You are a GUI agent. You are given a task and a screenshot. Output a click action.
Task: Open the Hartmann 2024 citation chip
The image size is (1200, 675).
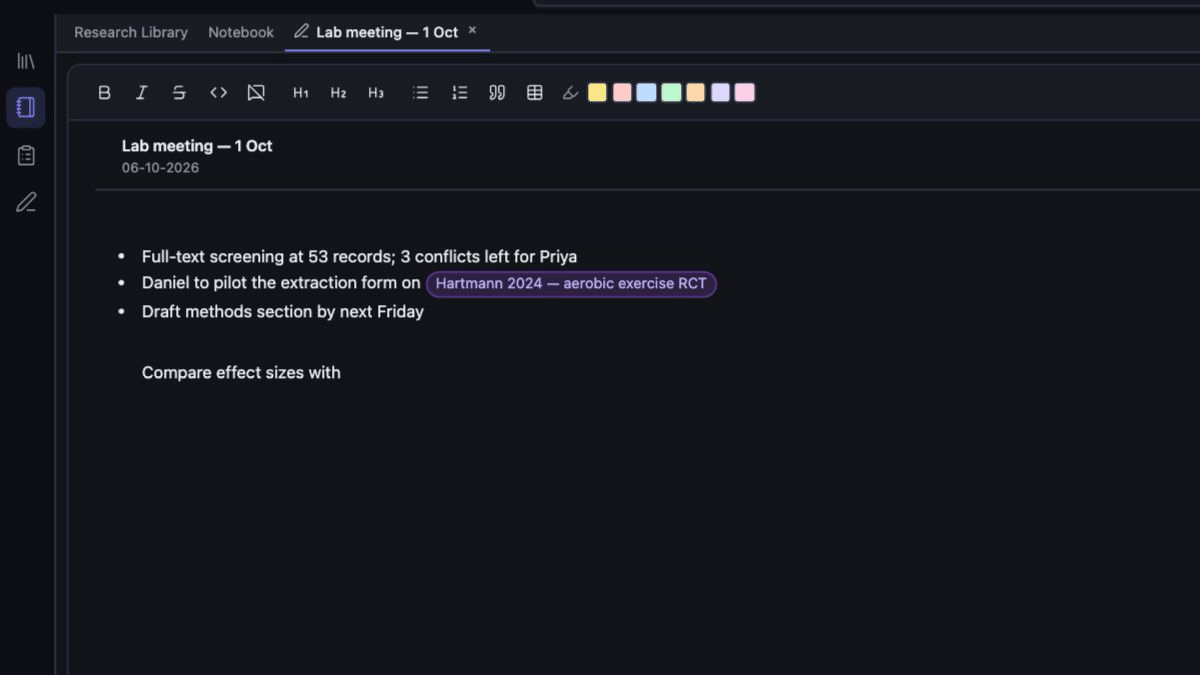(x=571, y=284)
